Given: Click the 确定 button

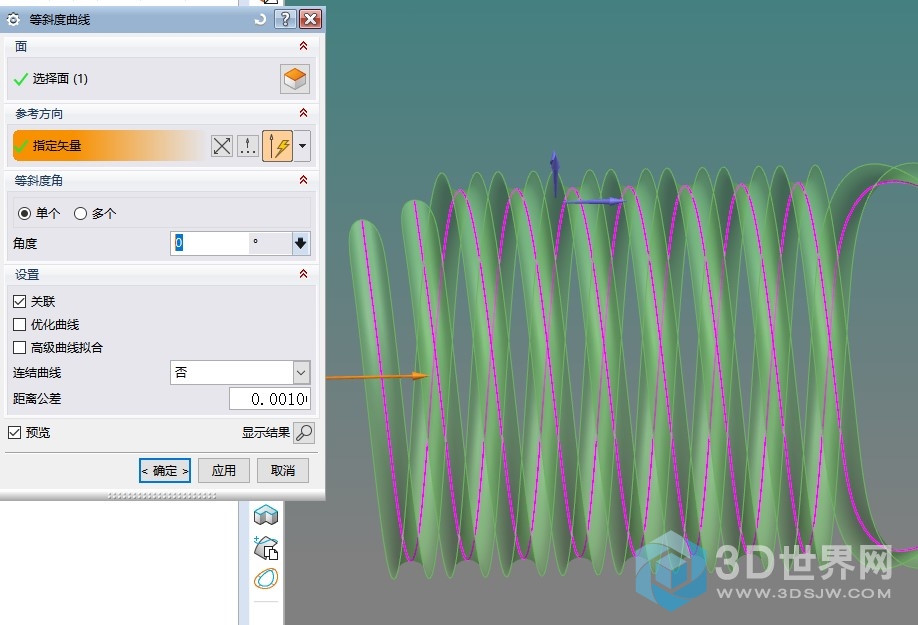Looking at the screenshot, I should pos(165,471).
